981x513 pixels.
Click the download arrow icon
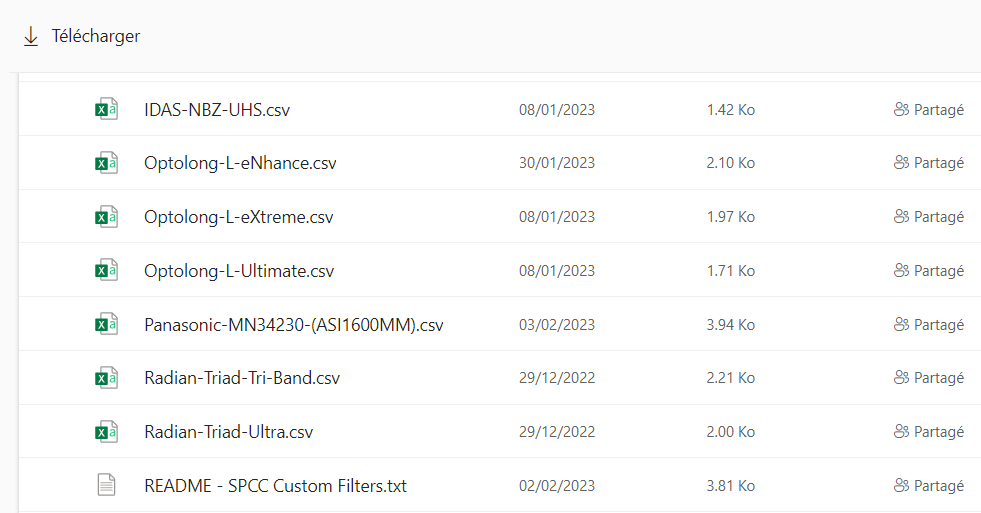[x=31, y=37]
